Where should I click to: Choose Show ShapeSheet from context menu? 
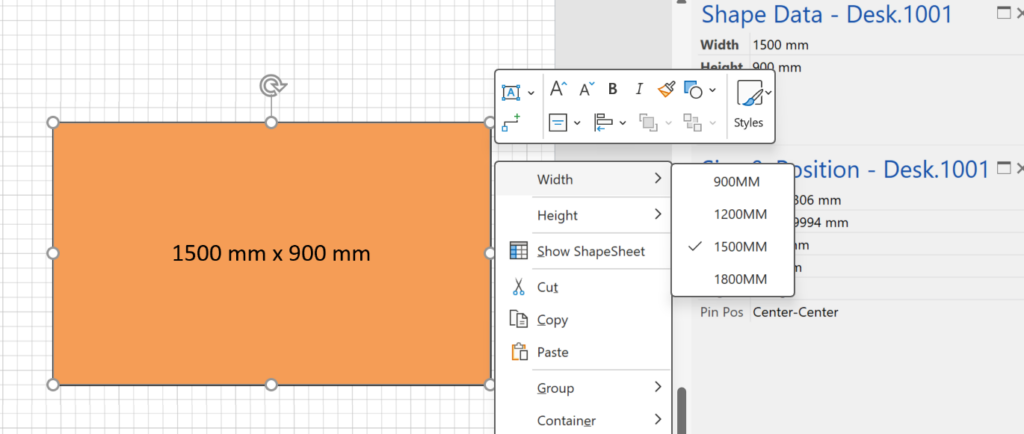[x=584, y=251]
